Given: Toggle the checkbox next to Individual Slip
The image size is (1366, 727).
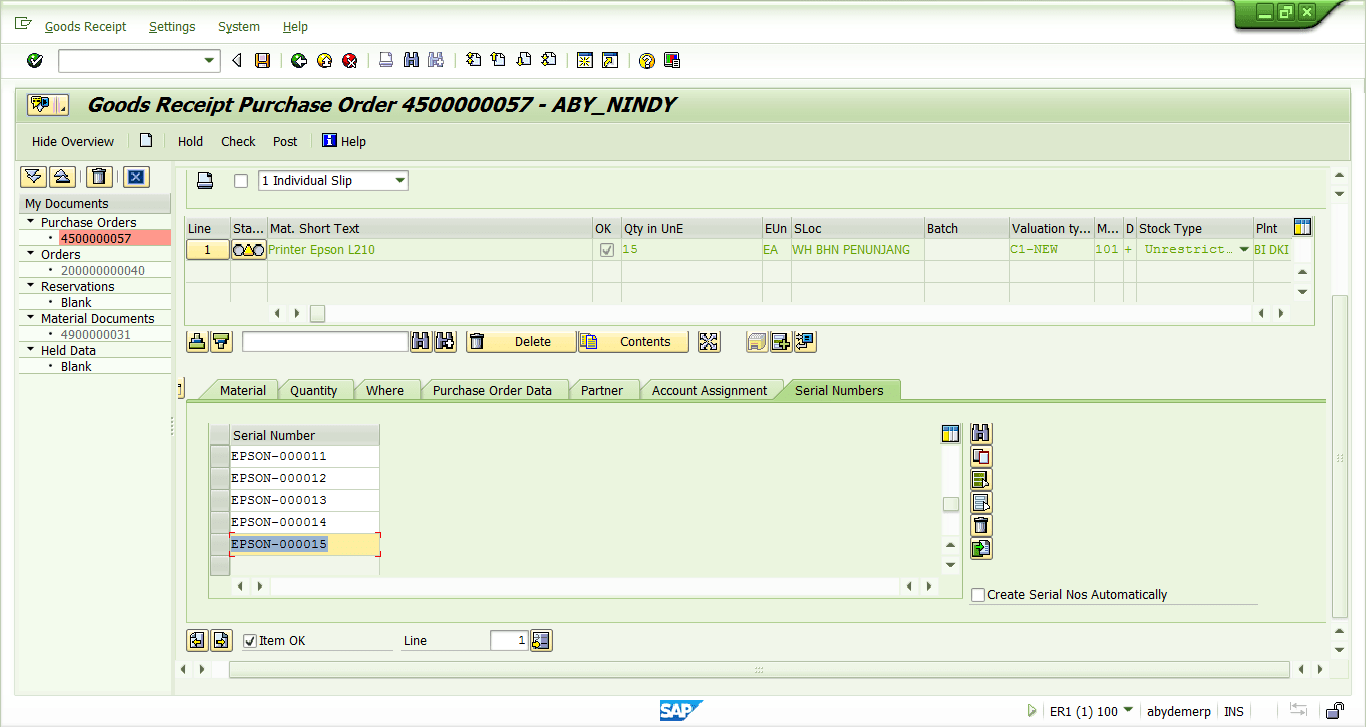Looking at the screenshot, I should click(240, 181).
